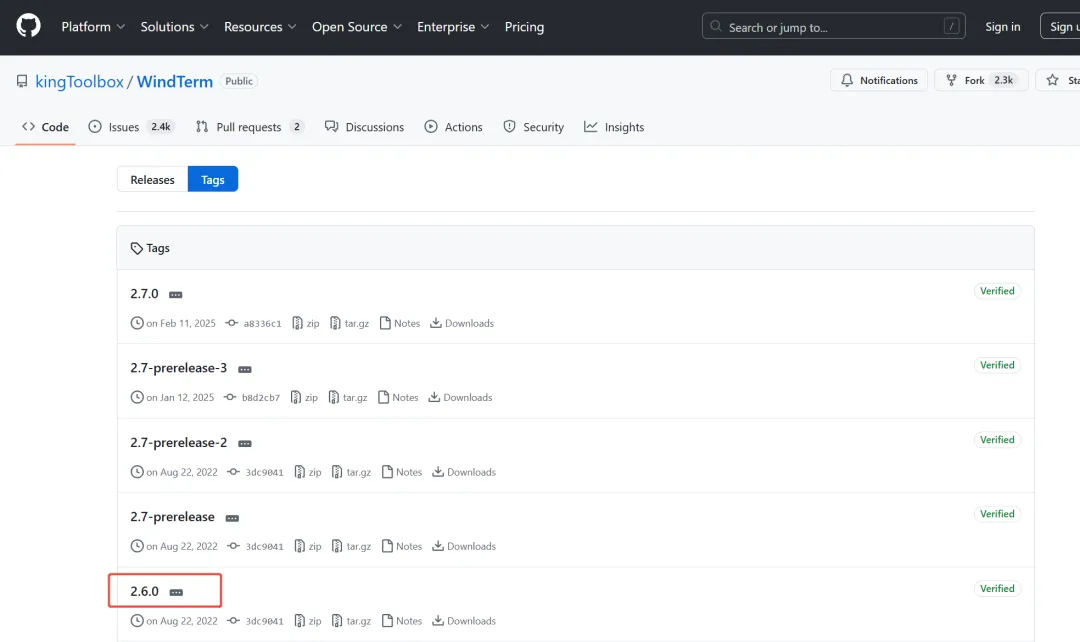Switch to the Issues tab

(x=132, y=127)
